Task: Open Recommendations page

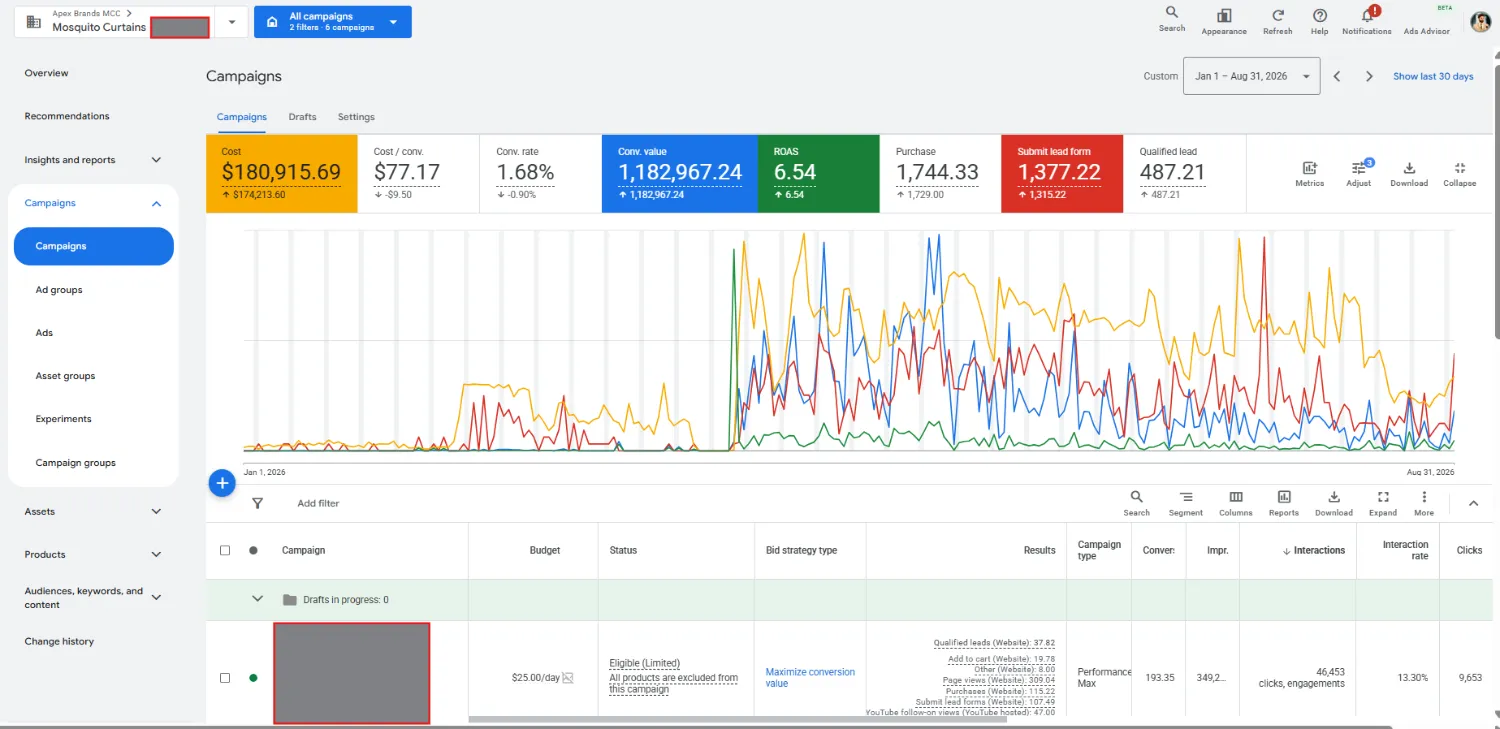Action: 67,116
